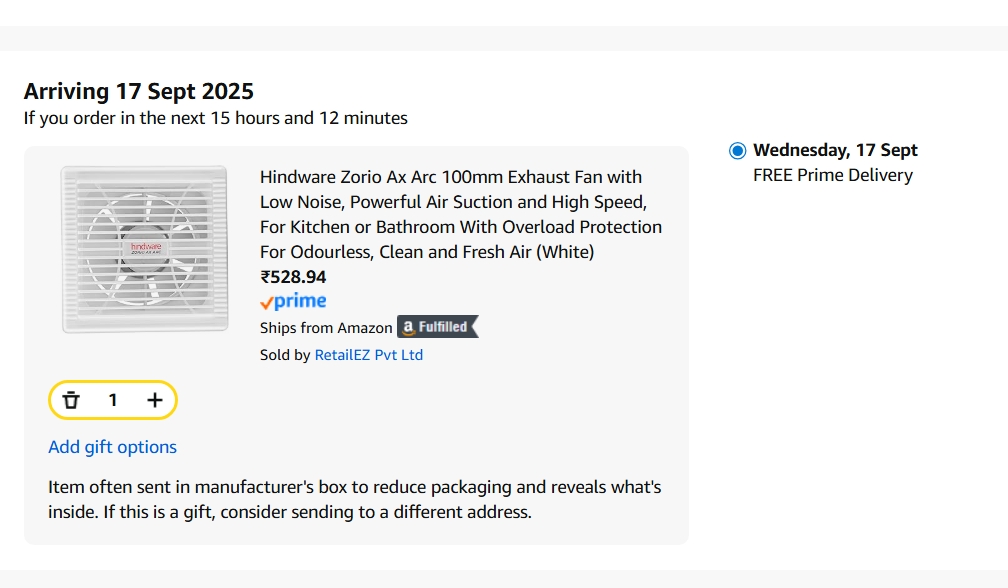Click the trash icon to remove item
This screenshot has height=588, width=1008.
(x=70, y=399)
